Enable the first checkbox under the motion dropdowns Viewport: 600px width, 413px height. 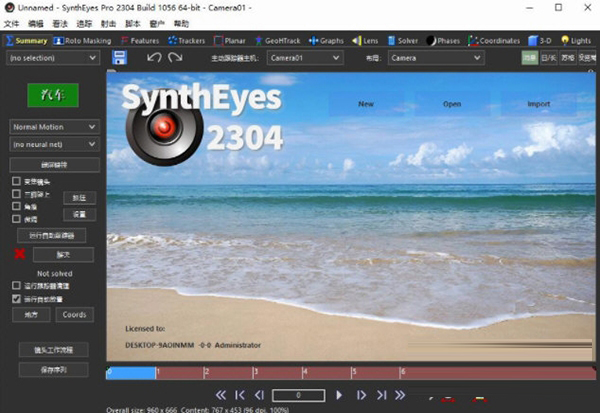pos(16,181)
